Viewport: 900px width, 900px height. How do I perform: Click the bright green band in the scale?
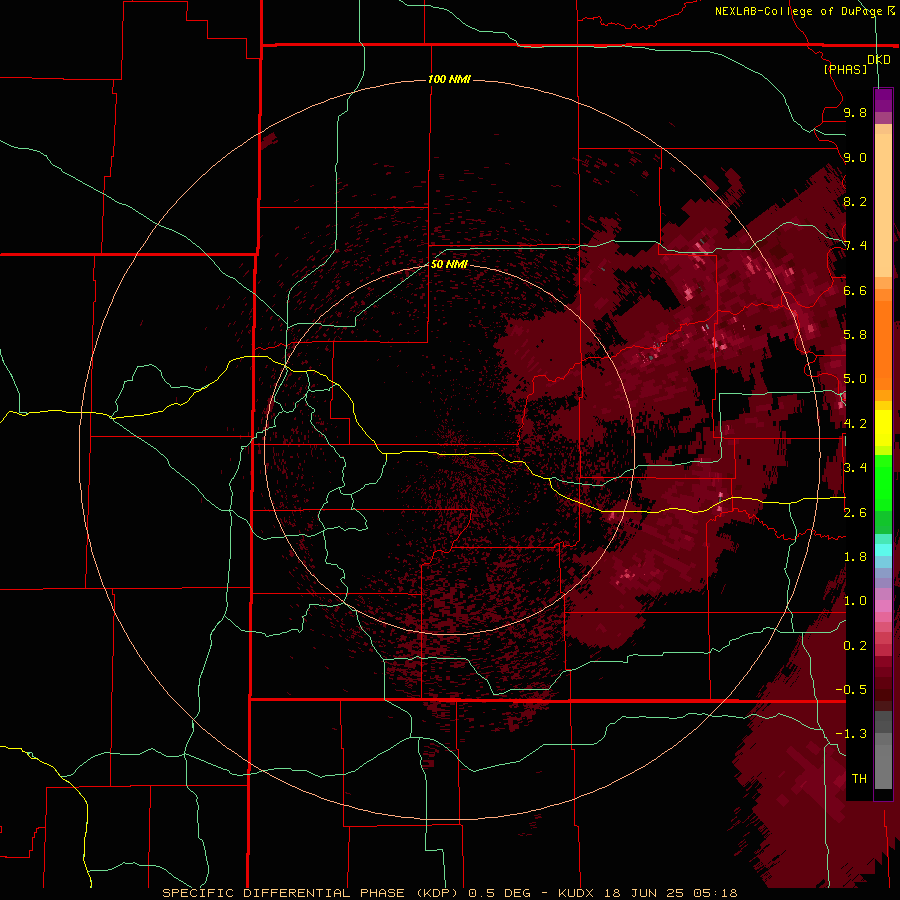(x=883, y=482)
